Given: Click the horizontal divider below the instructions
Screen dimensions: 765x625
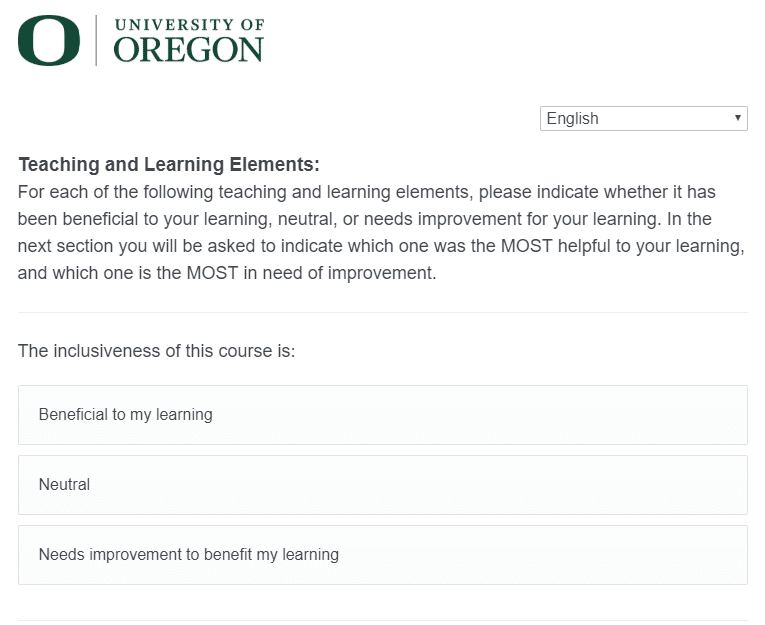Looking at the screenshot, I should [x=382, y=312].
